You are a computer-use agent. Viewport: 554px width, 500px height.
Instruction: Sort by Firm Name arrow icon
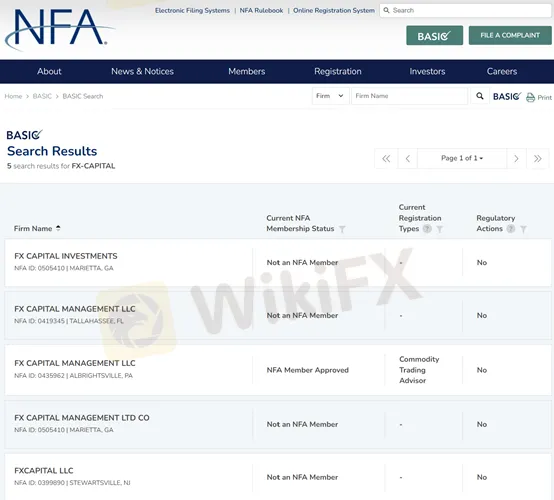pos(58,228)
